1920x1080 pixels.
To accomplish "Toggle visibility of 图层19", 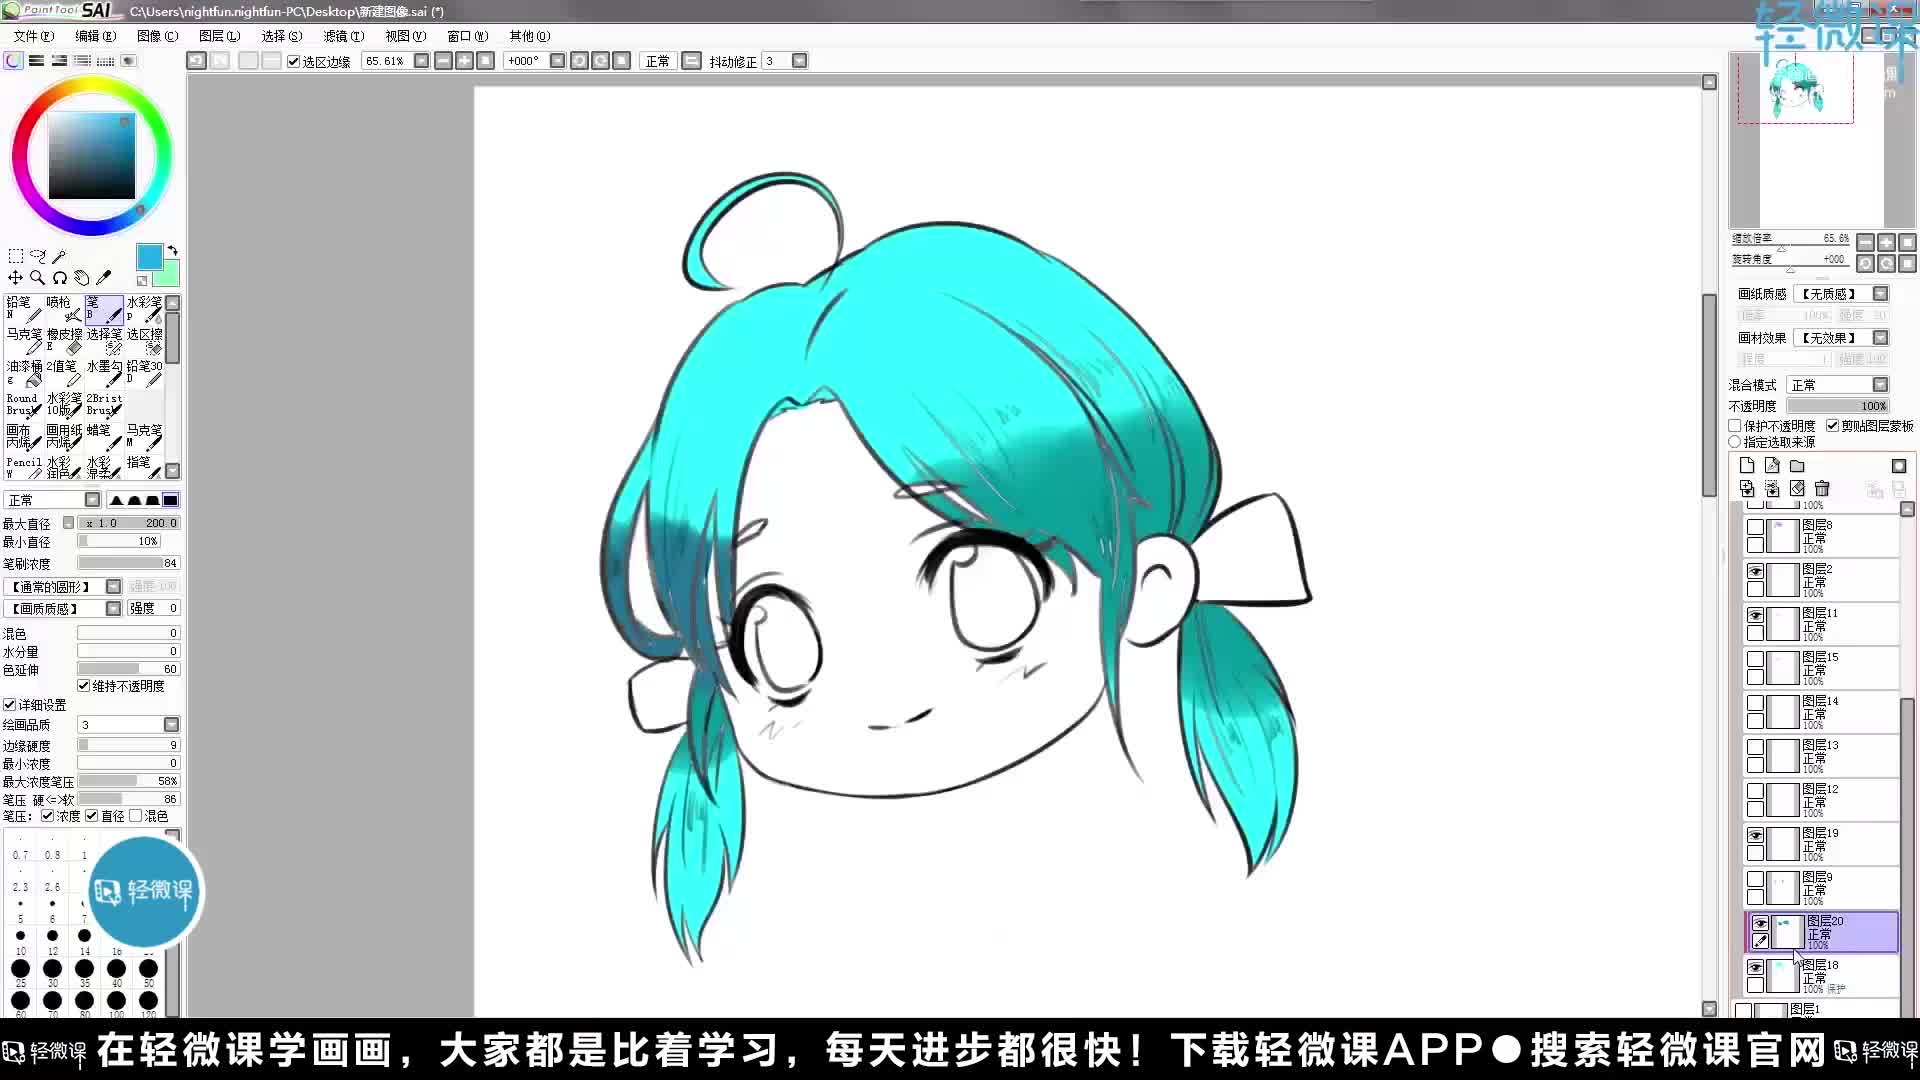I will pos(1755,834).
